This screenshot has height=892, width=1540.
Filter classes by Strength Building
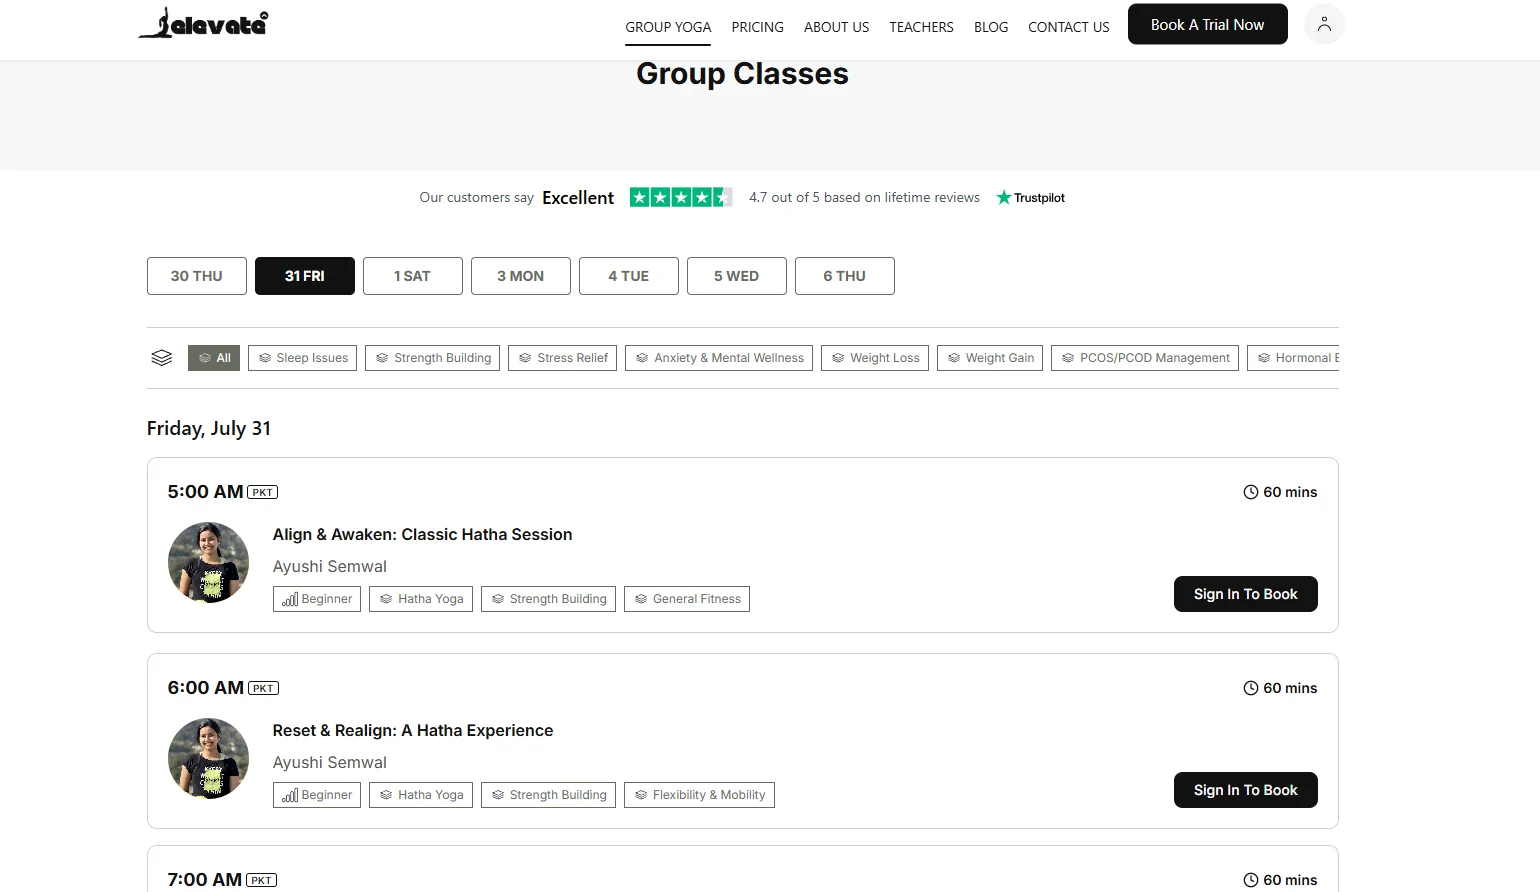click(433, 358)
